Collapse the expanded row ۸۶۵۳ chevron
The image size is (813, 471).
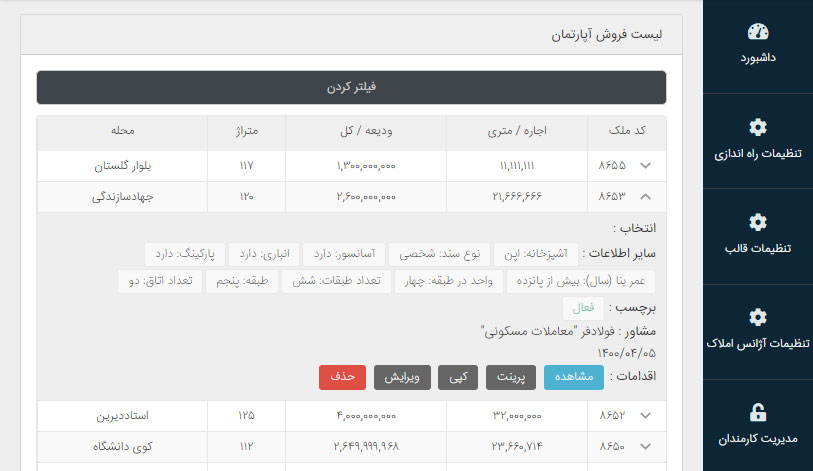[x=645, y=197]
